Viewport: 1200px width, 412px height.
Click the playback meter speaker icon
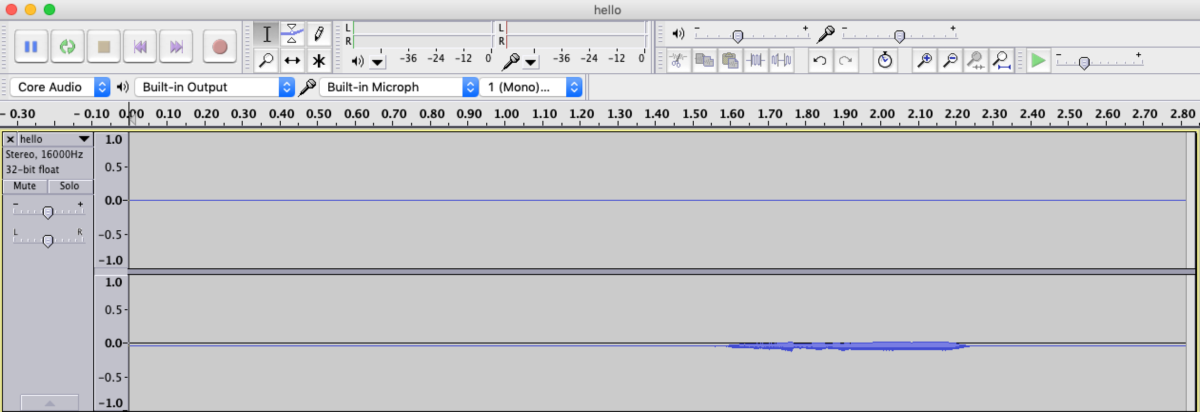(358, 62)
